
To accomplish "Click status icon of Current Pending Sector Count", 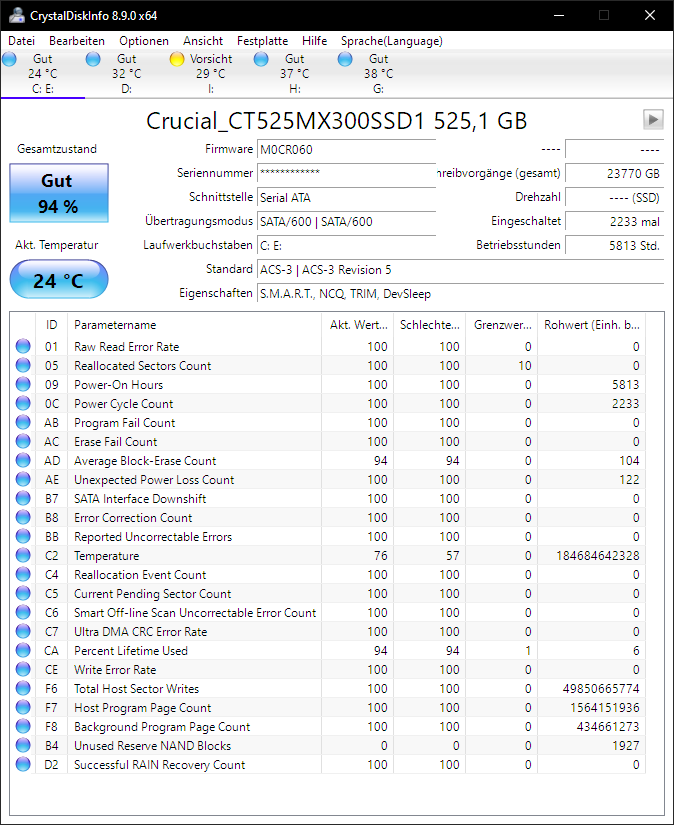I will pos(23,593).
